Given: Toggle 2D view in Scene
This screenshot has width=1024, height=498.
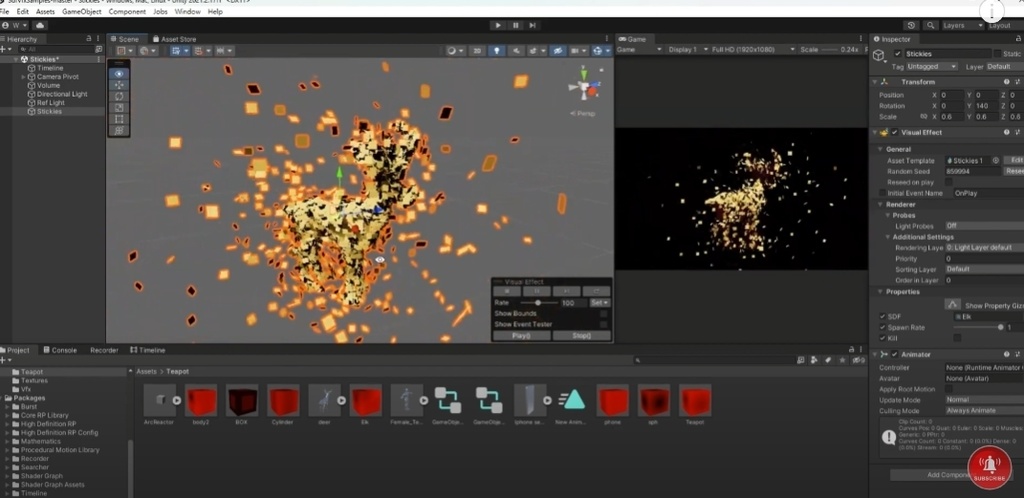Looking at the screenshot, I should point(477,51).
